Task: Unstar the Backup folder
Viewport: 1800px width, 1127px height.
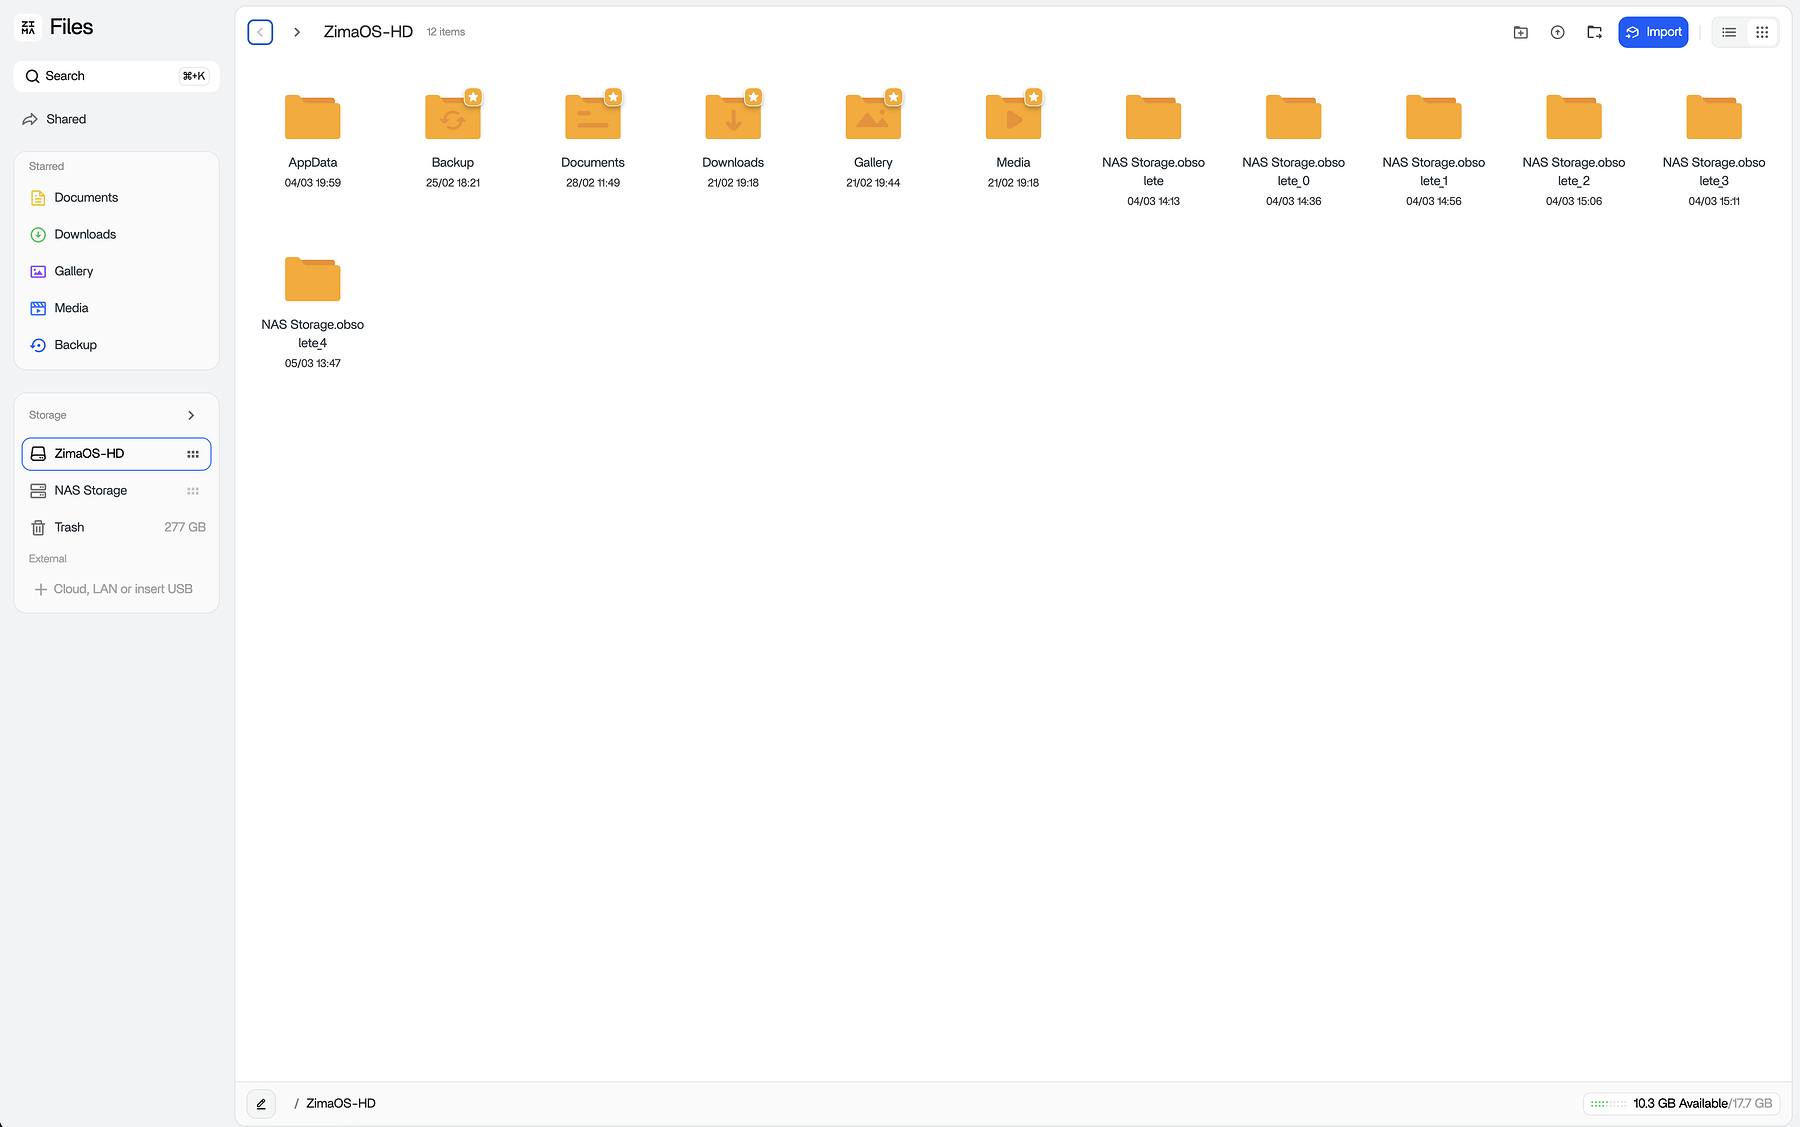Action: click(473, 97)
